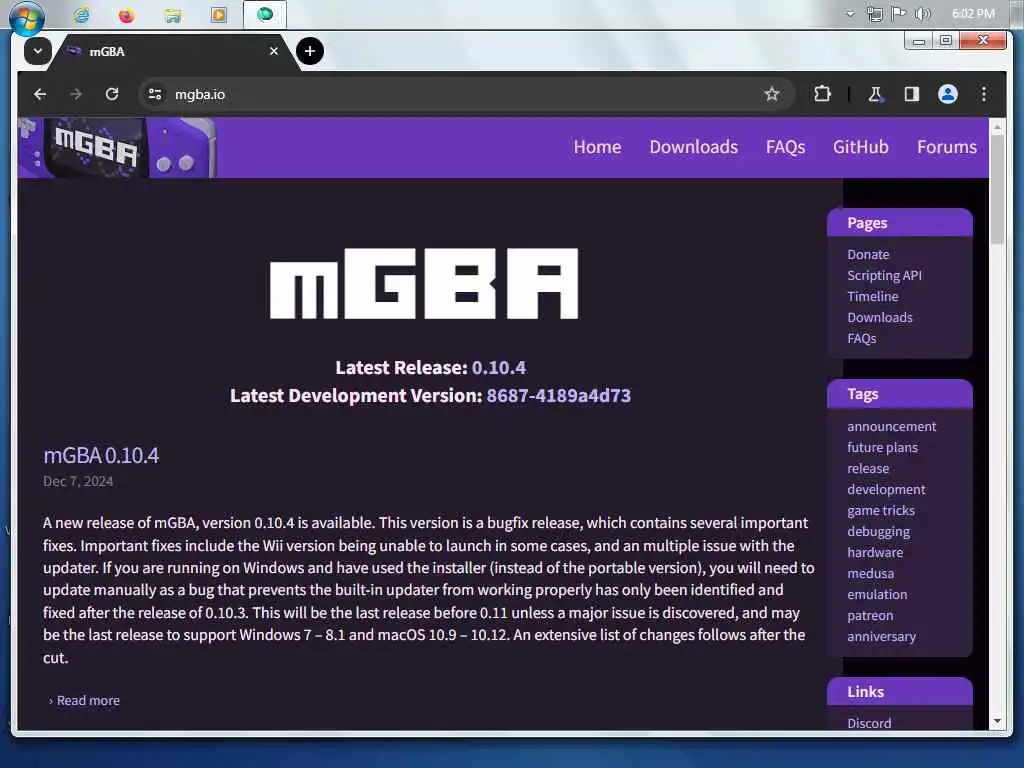
Task: Click the page scrollbar down arrow
Action: (x=997, y=721)
